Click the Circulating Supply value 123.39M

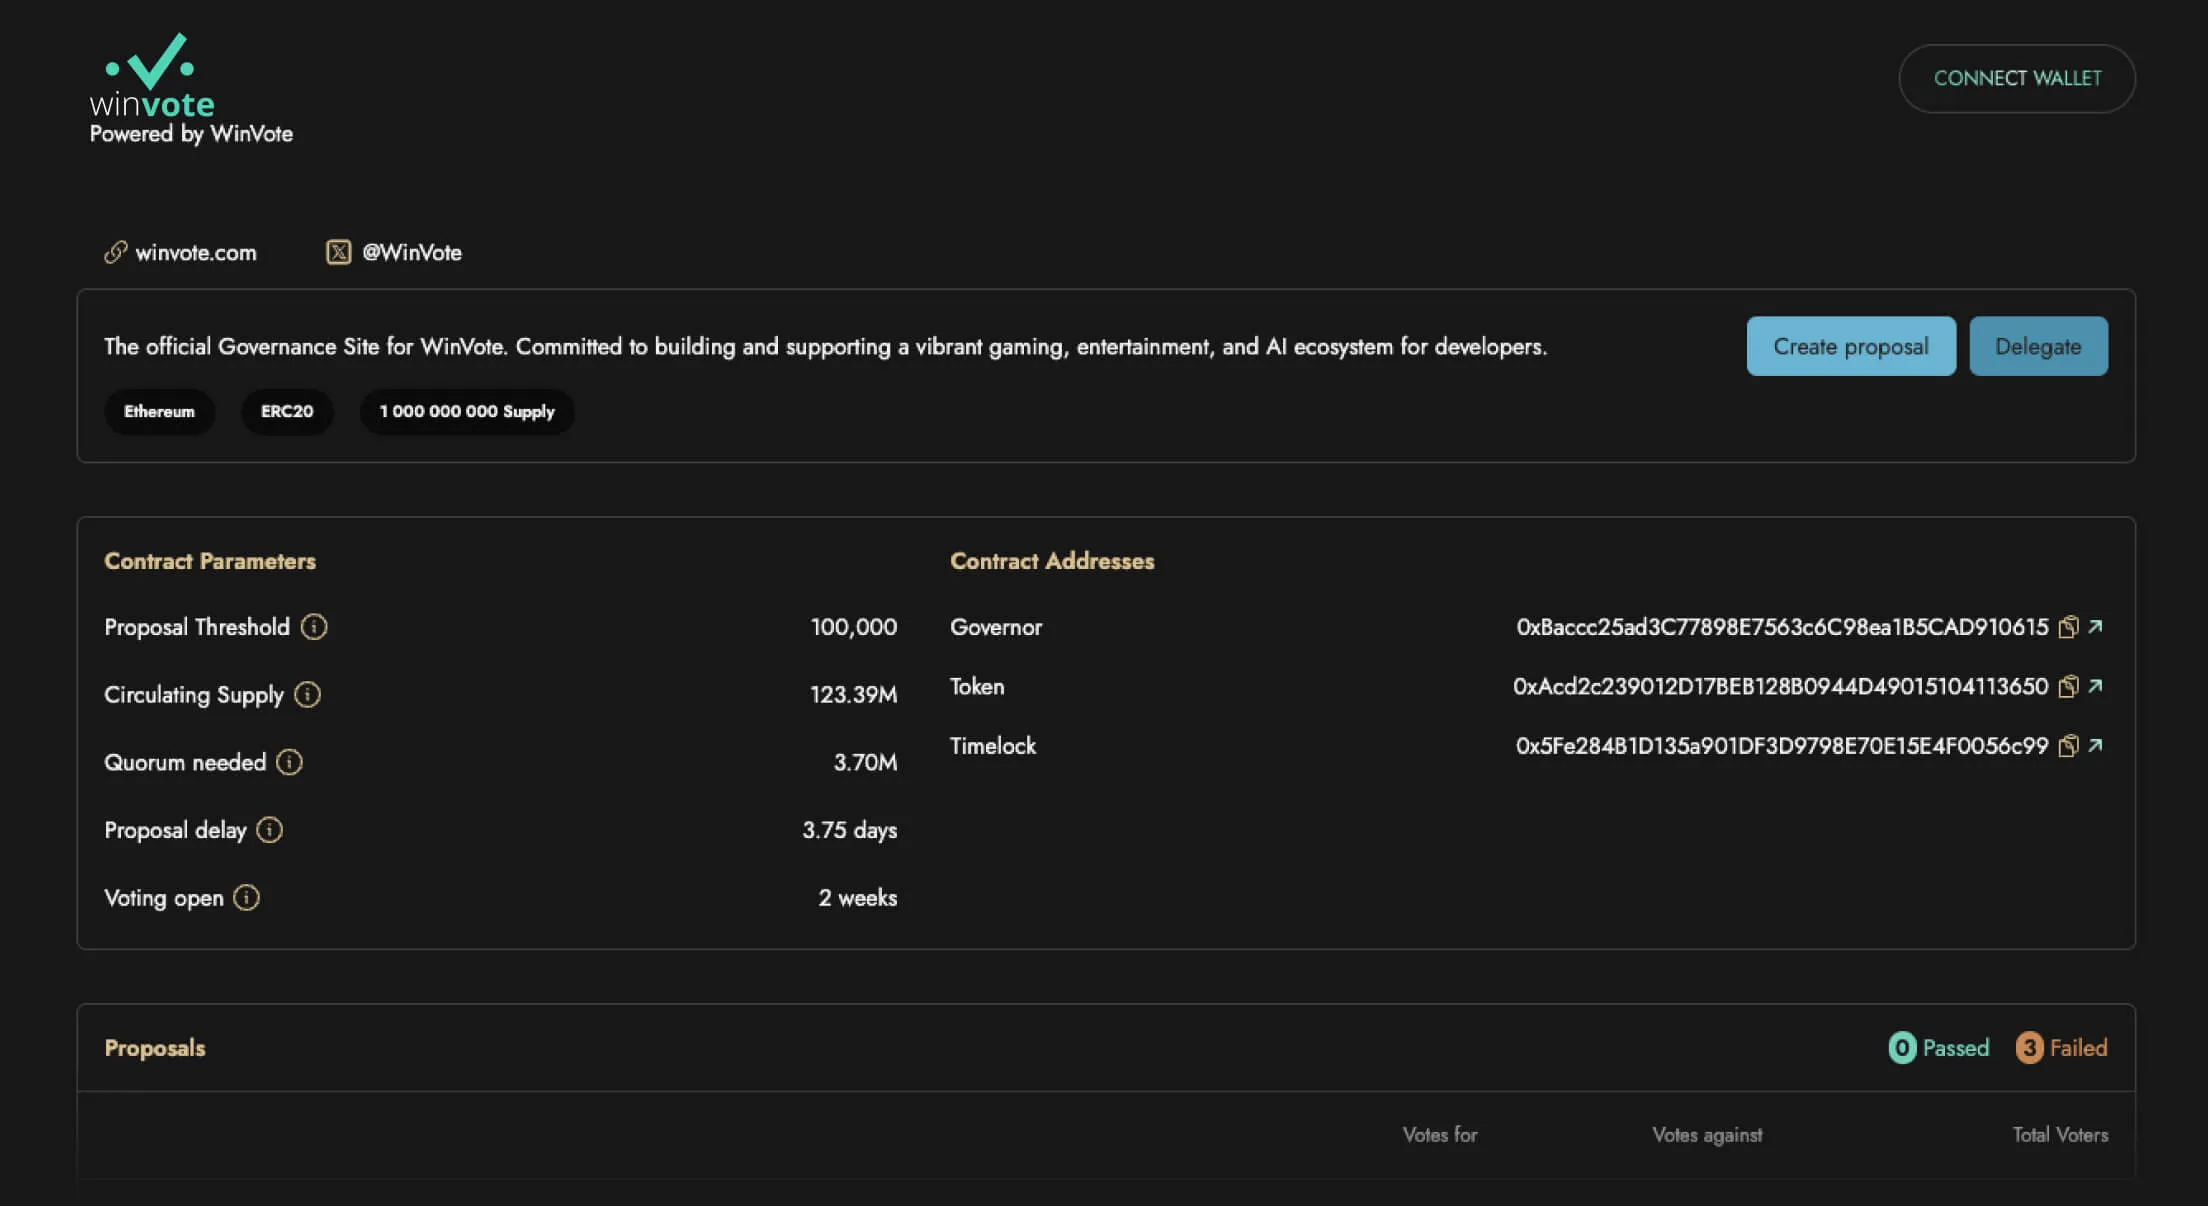[x=853, y=695]
